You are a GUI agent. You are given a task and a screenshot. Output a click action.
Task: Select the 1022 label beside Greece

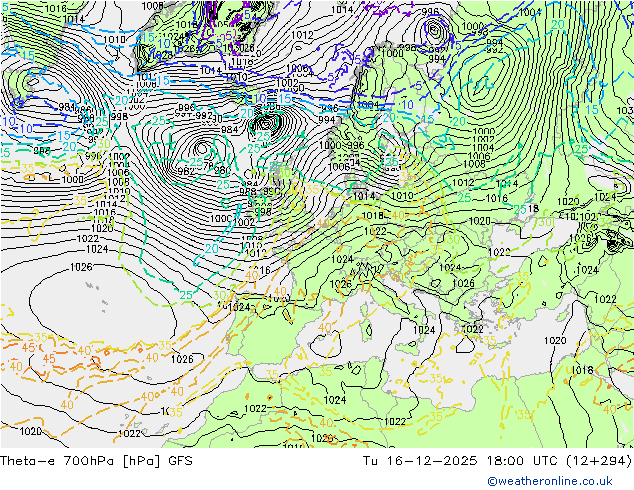coord(472,329)
